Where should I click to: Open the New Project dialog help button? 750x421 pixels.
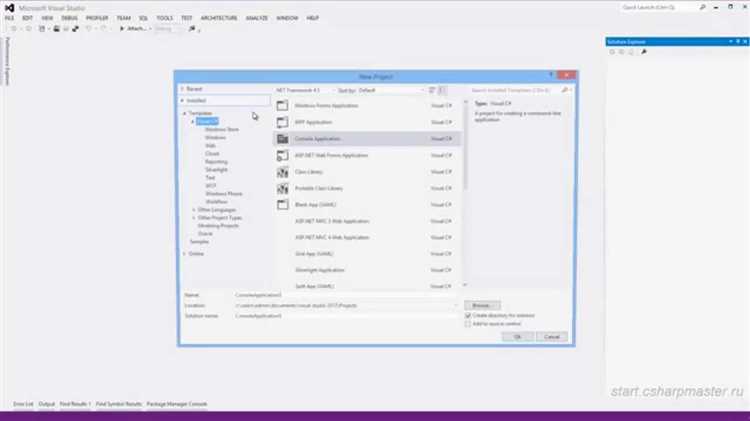pyautogui.click(x=551, y=75)
